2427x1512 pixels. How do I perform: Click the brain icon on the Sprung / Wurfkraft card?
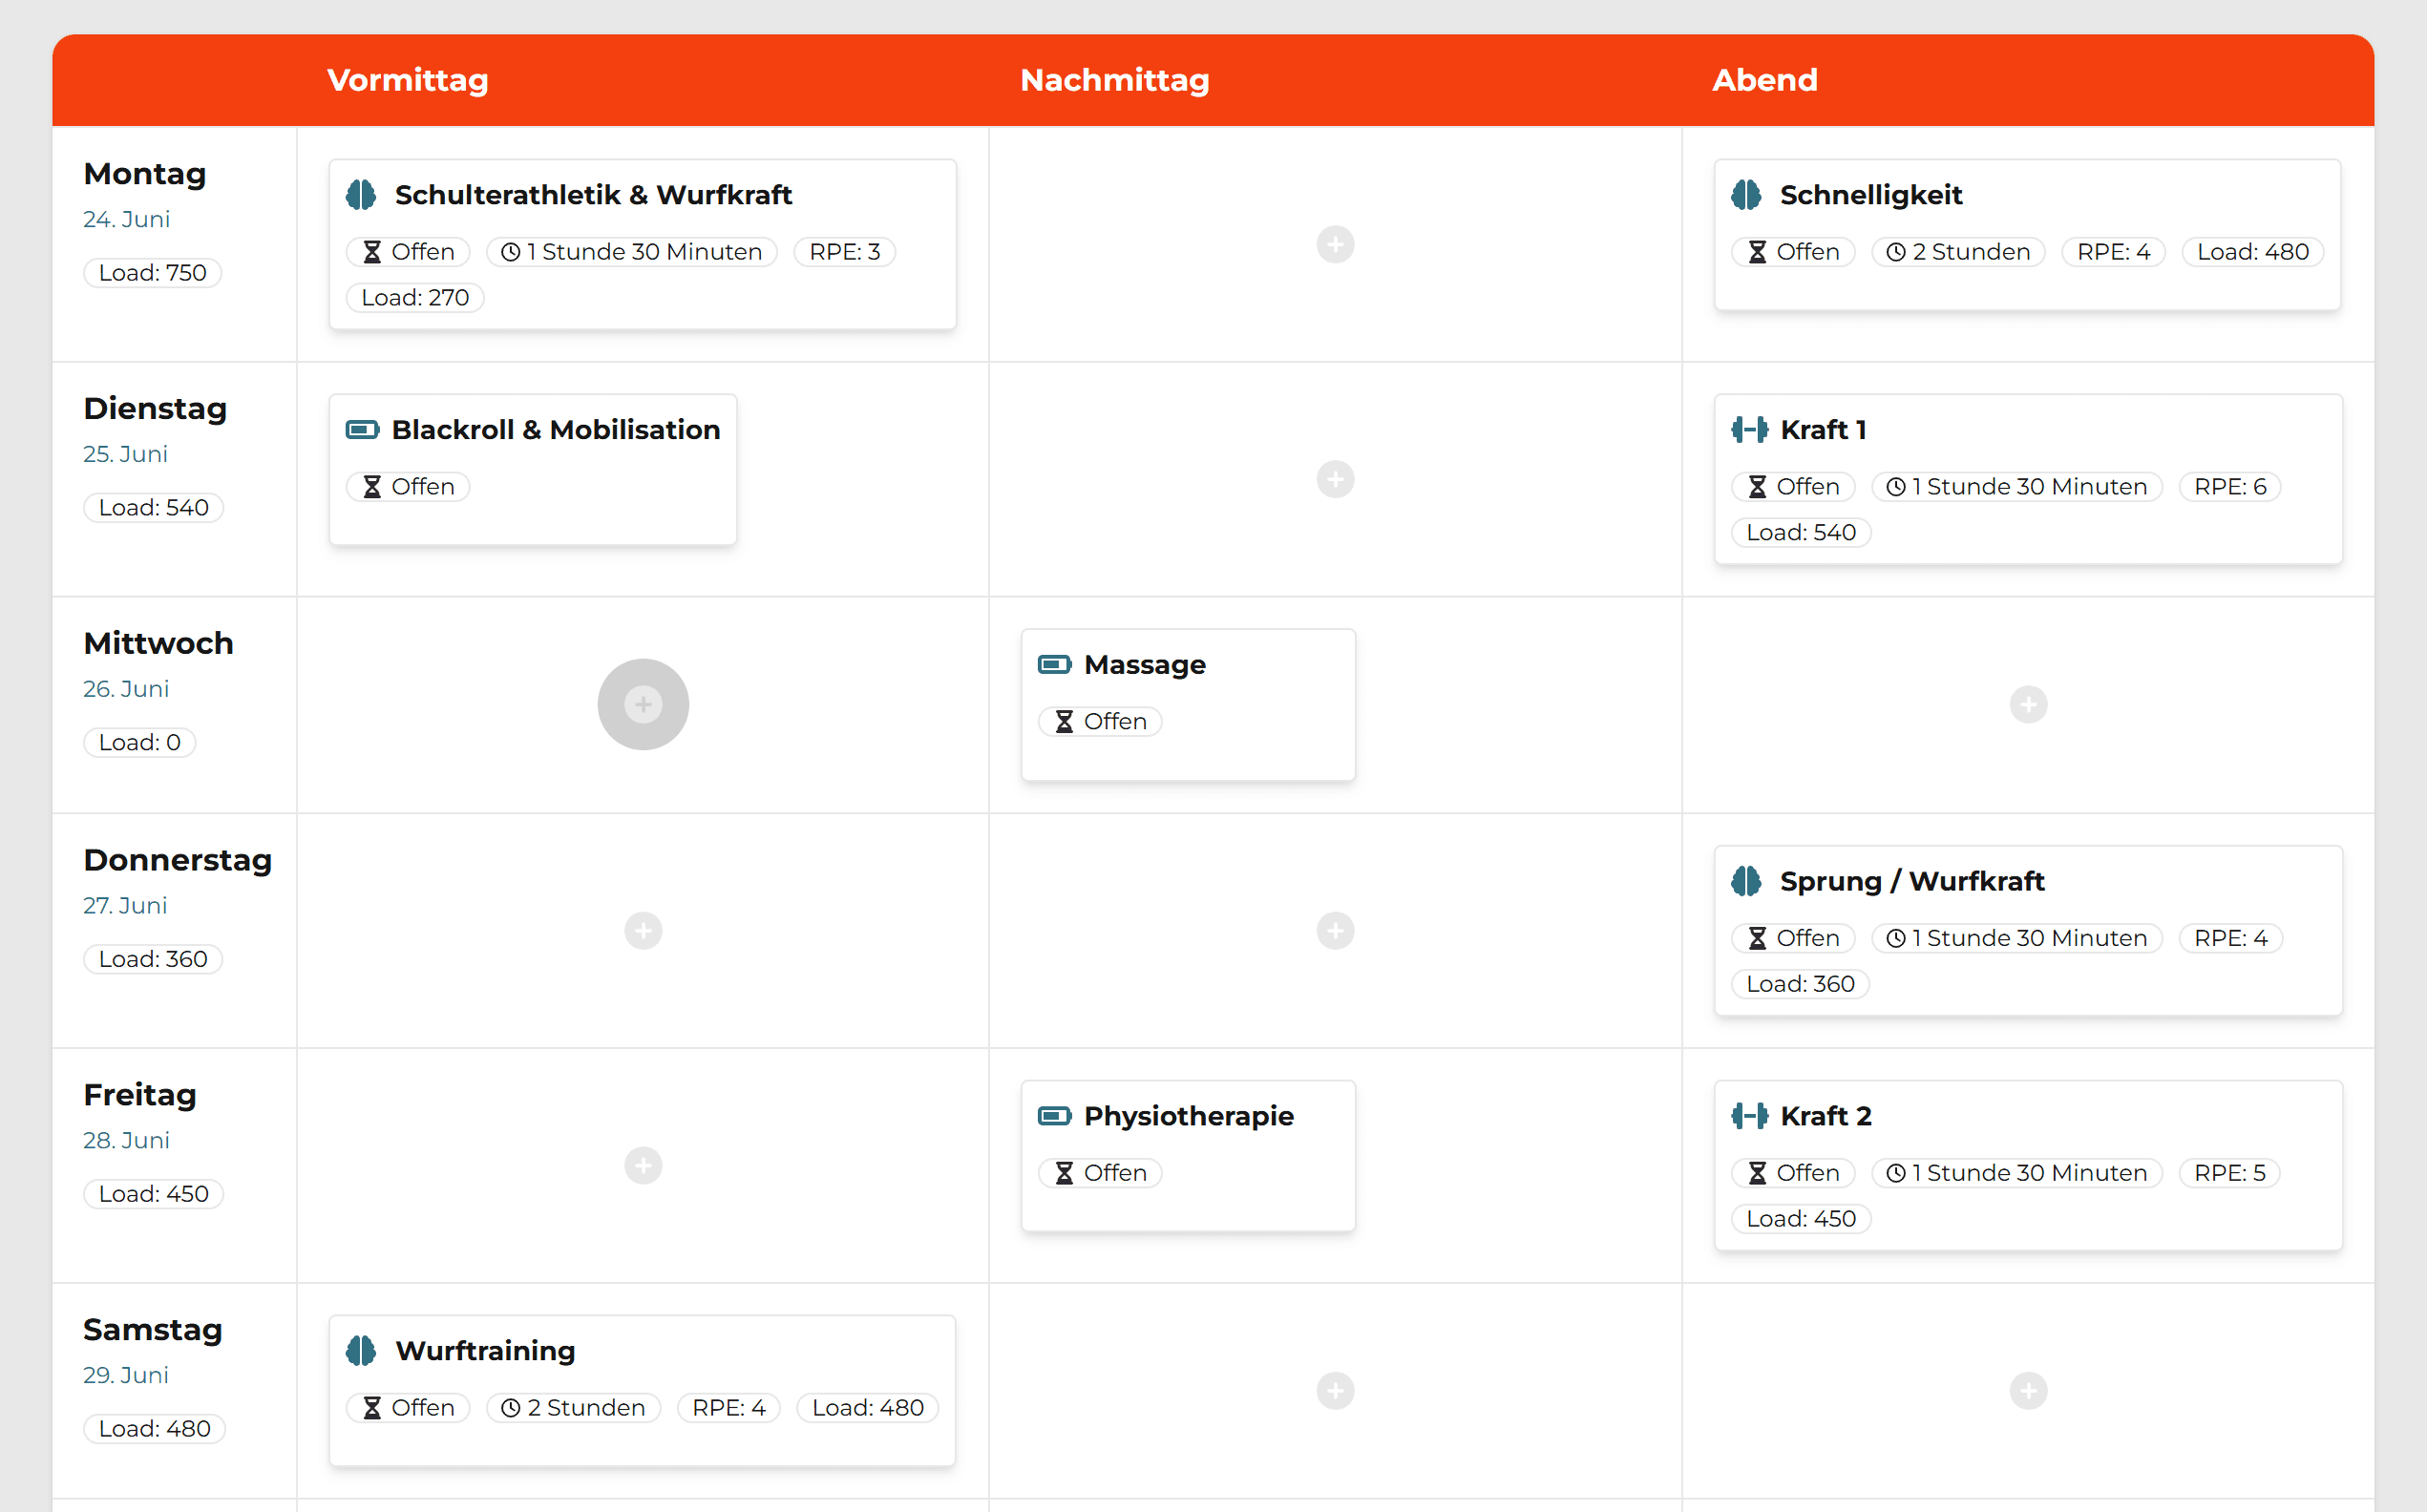(x=1746, y=881)
